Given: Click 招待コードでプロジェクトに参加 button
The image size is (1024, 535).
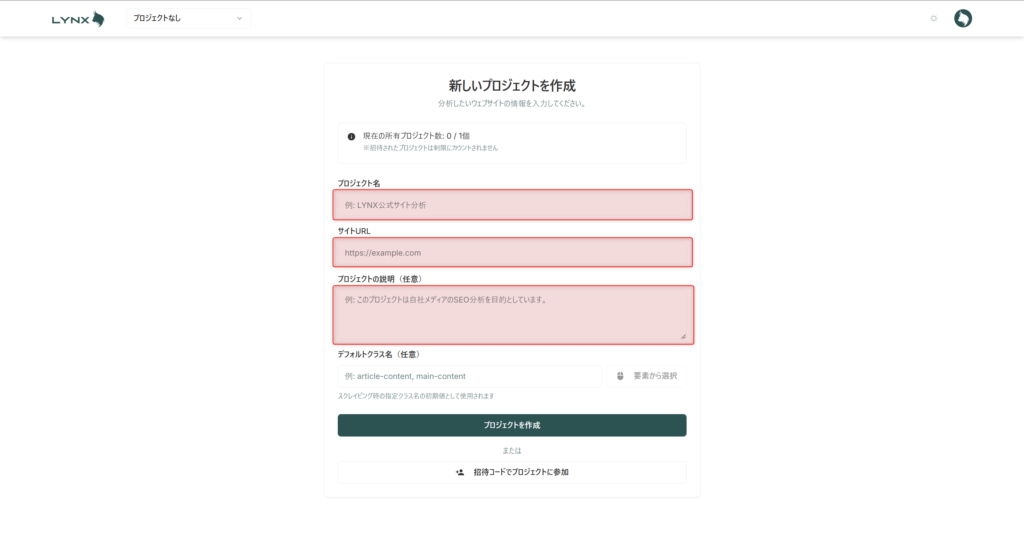Looking at the screenshot, I should click(512, 472).
